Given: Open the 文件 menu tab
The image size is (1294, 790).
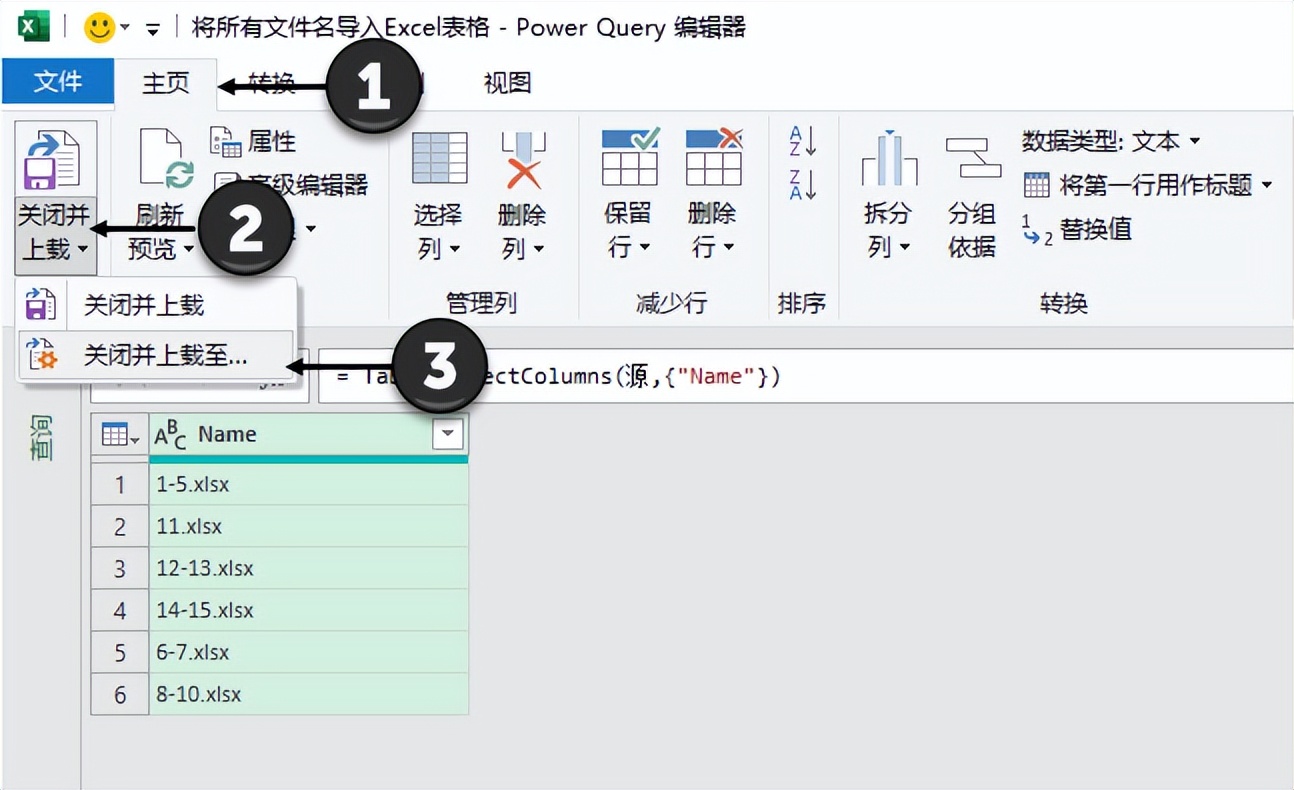Looking at the screenshot, I should point(57,82).
